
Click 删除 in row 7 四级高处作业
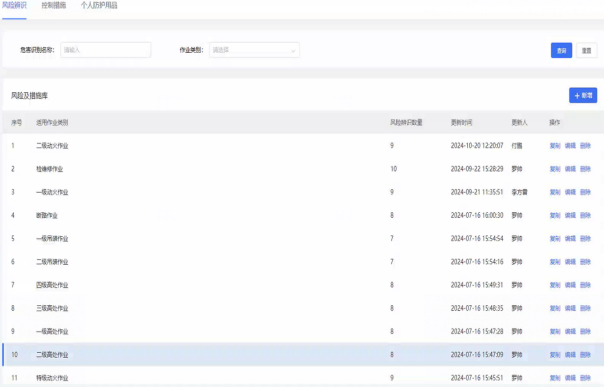585,285
